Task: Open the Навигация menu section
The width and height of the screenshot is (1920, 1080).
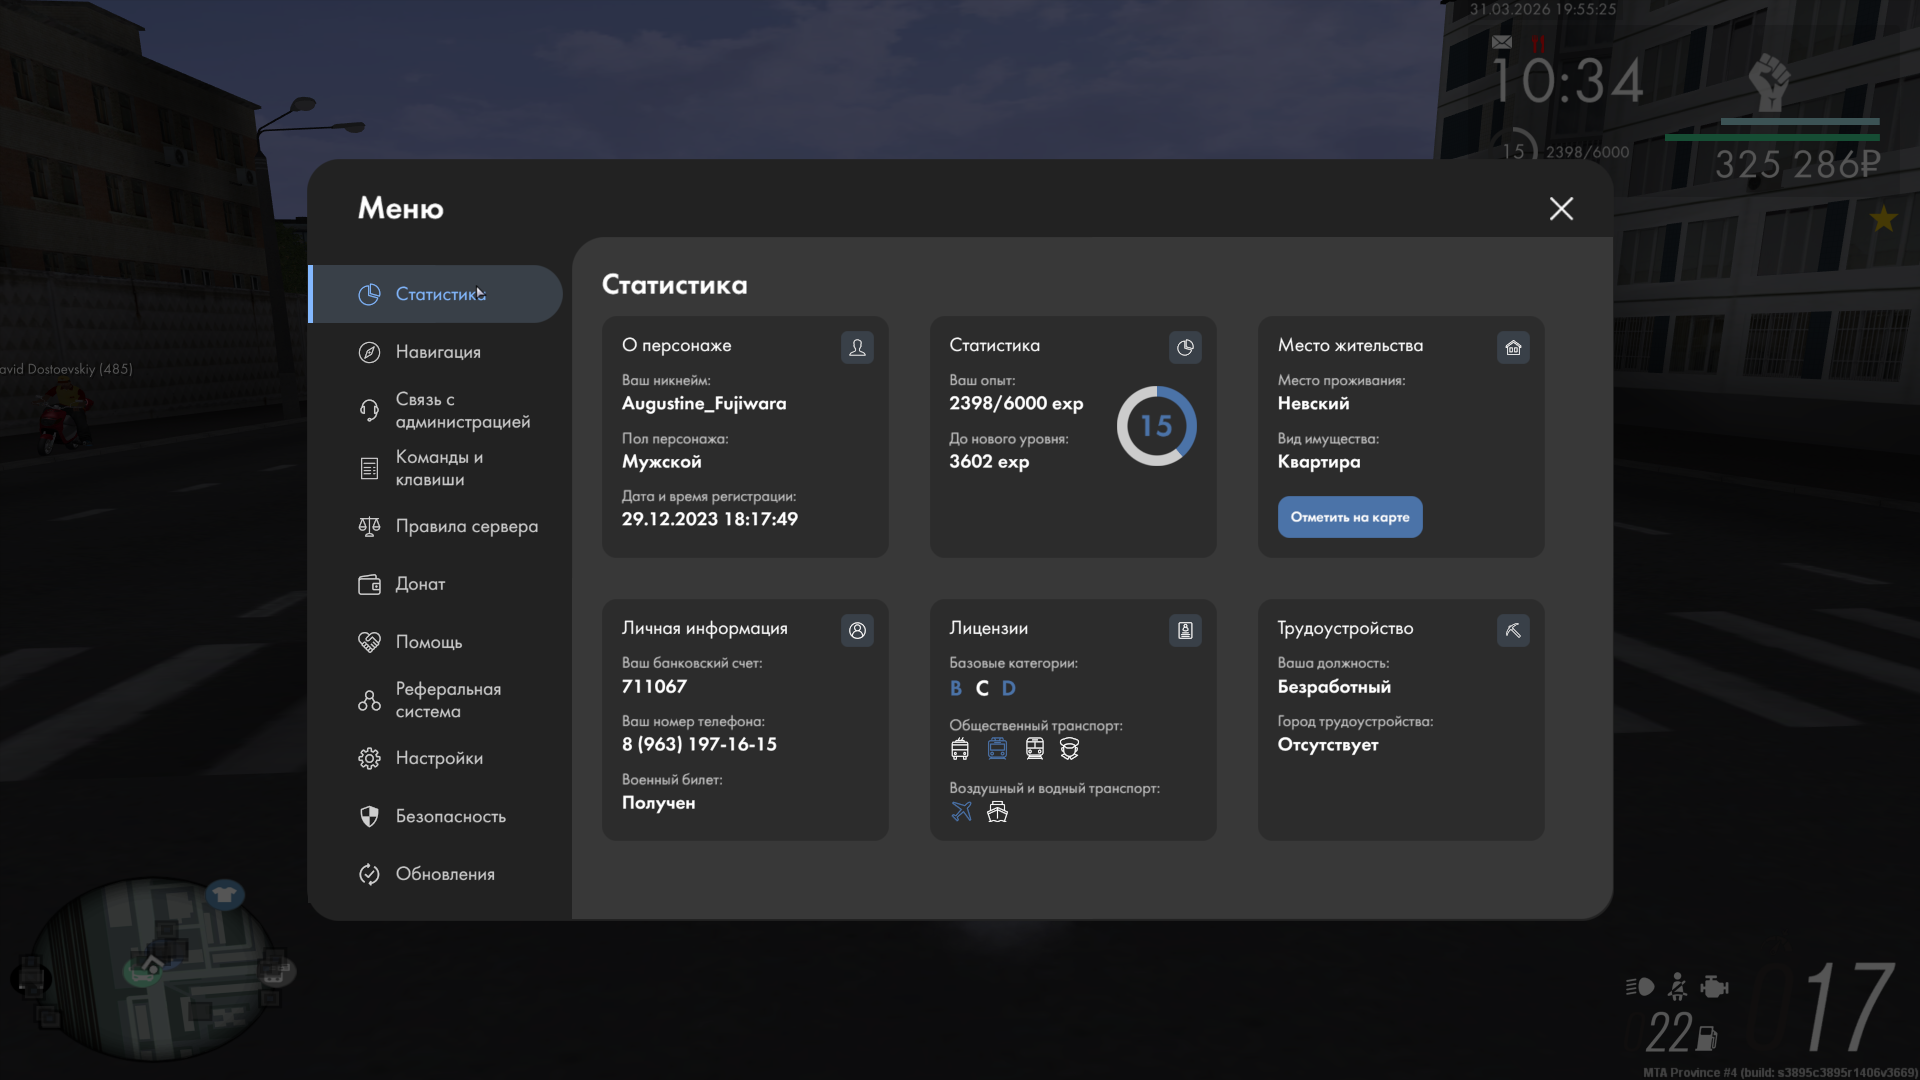Action: click(x=437, y=352)
